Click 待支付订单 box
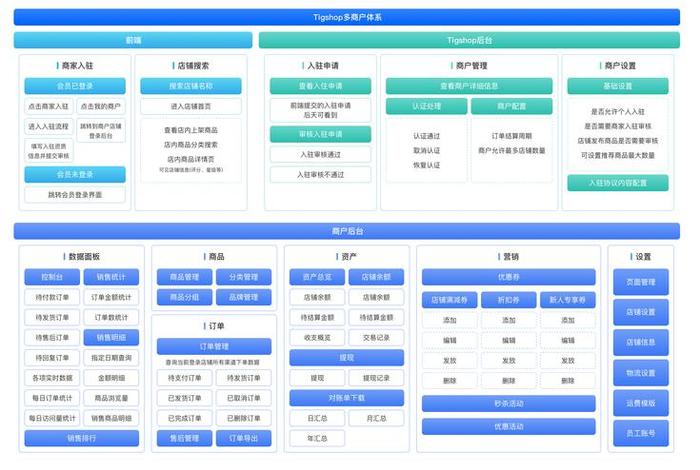Screen dimensions: 700x470 tap(184, 378)
